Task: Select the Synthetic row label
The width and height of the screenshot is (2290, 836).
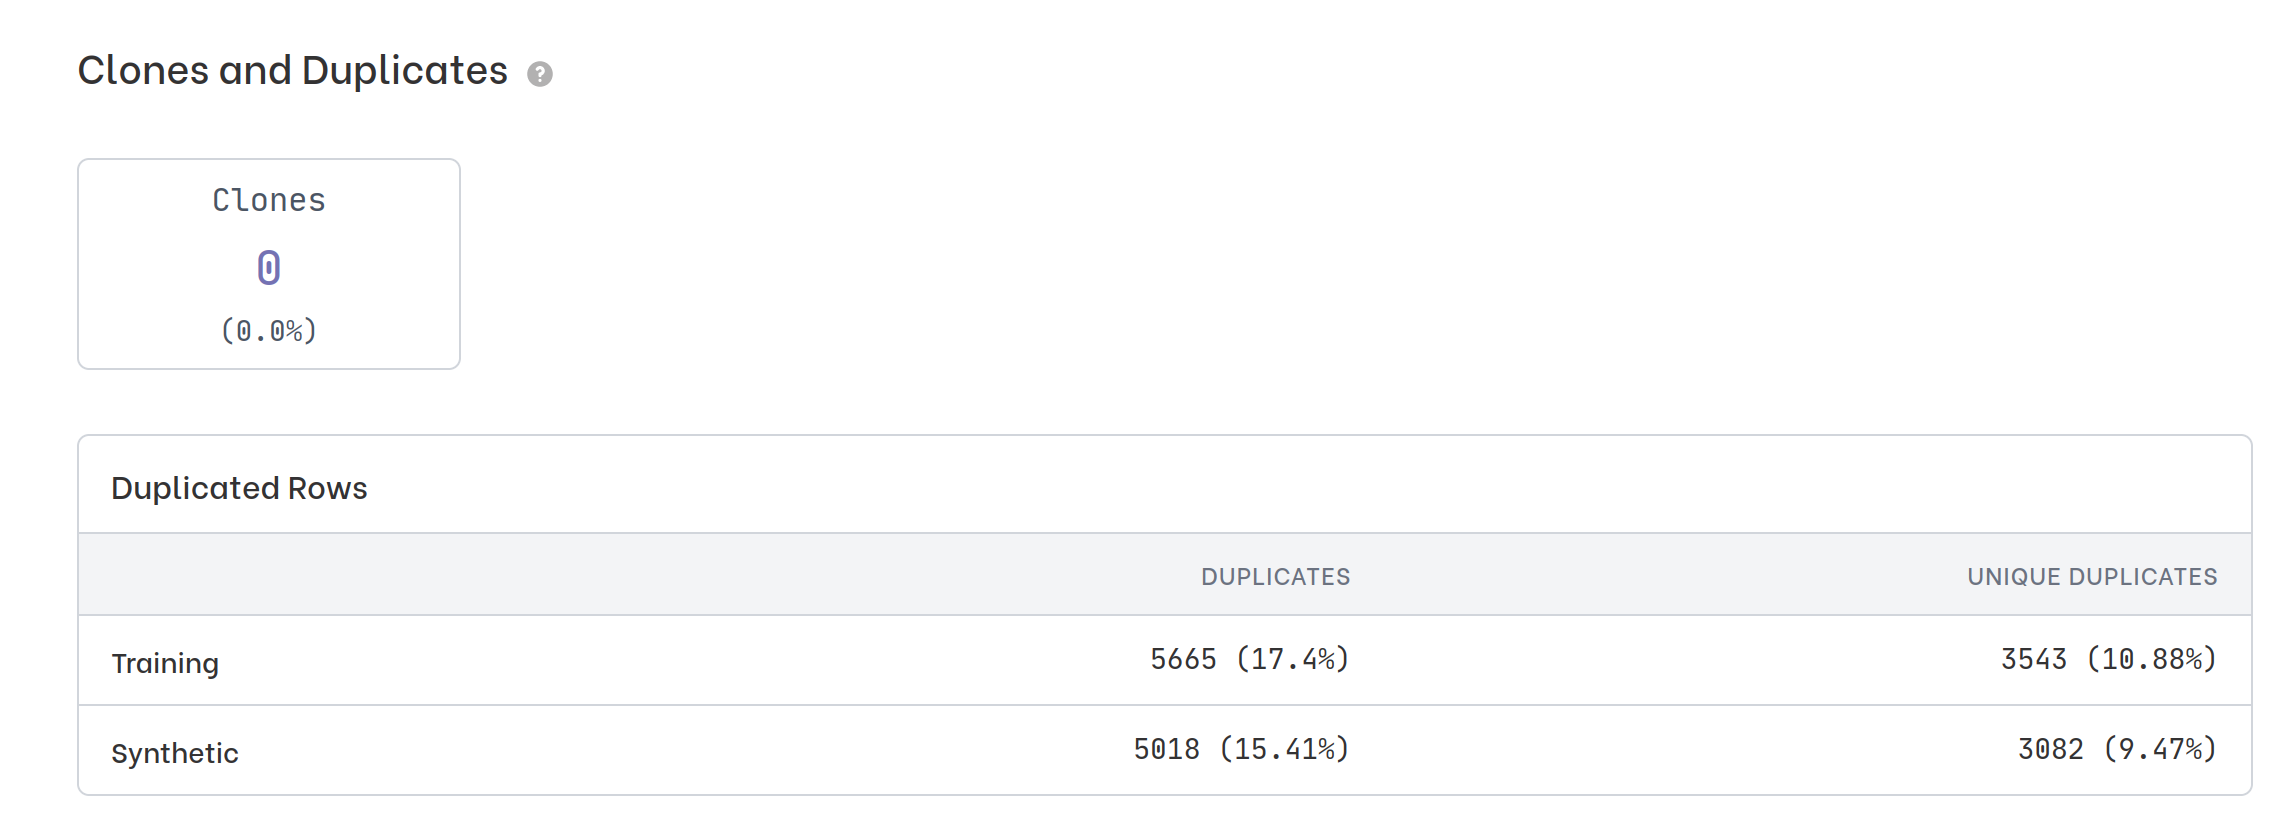Action: point(175,753)
